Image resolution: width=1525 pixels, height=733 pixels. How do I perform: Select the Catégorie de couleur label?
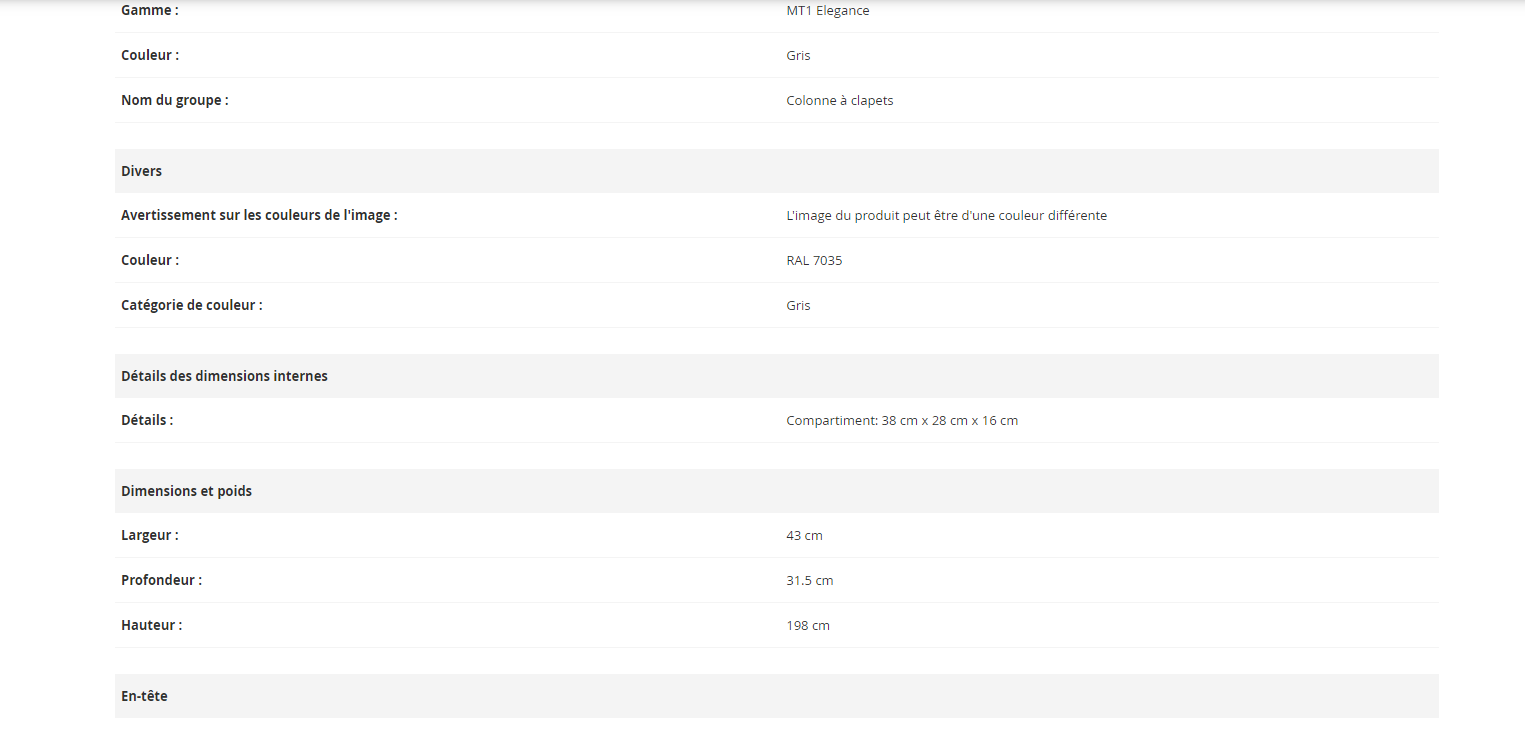[x=191, y=305]
